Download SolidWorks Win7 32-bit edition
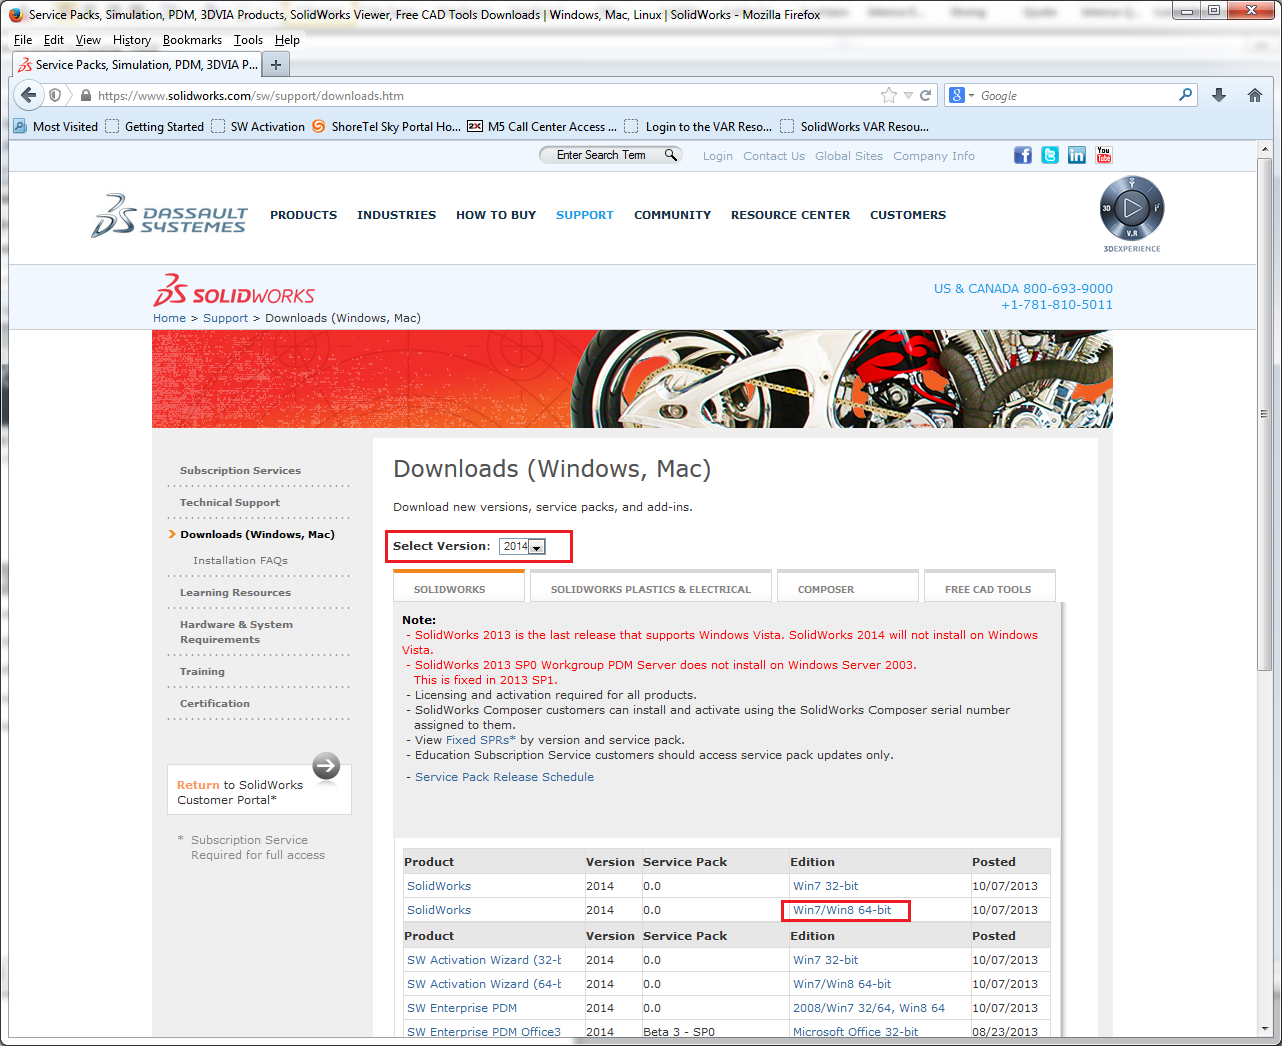The image size is (1282, 1046). 825,886
